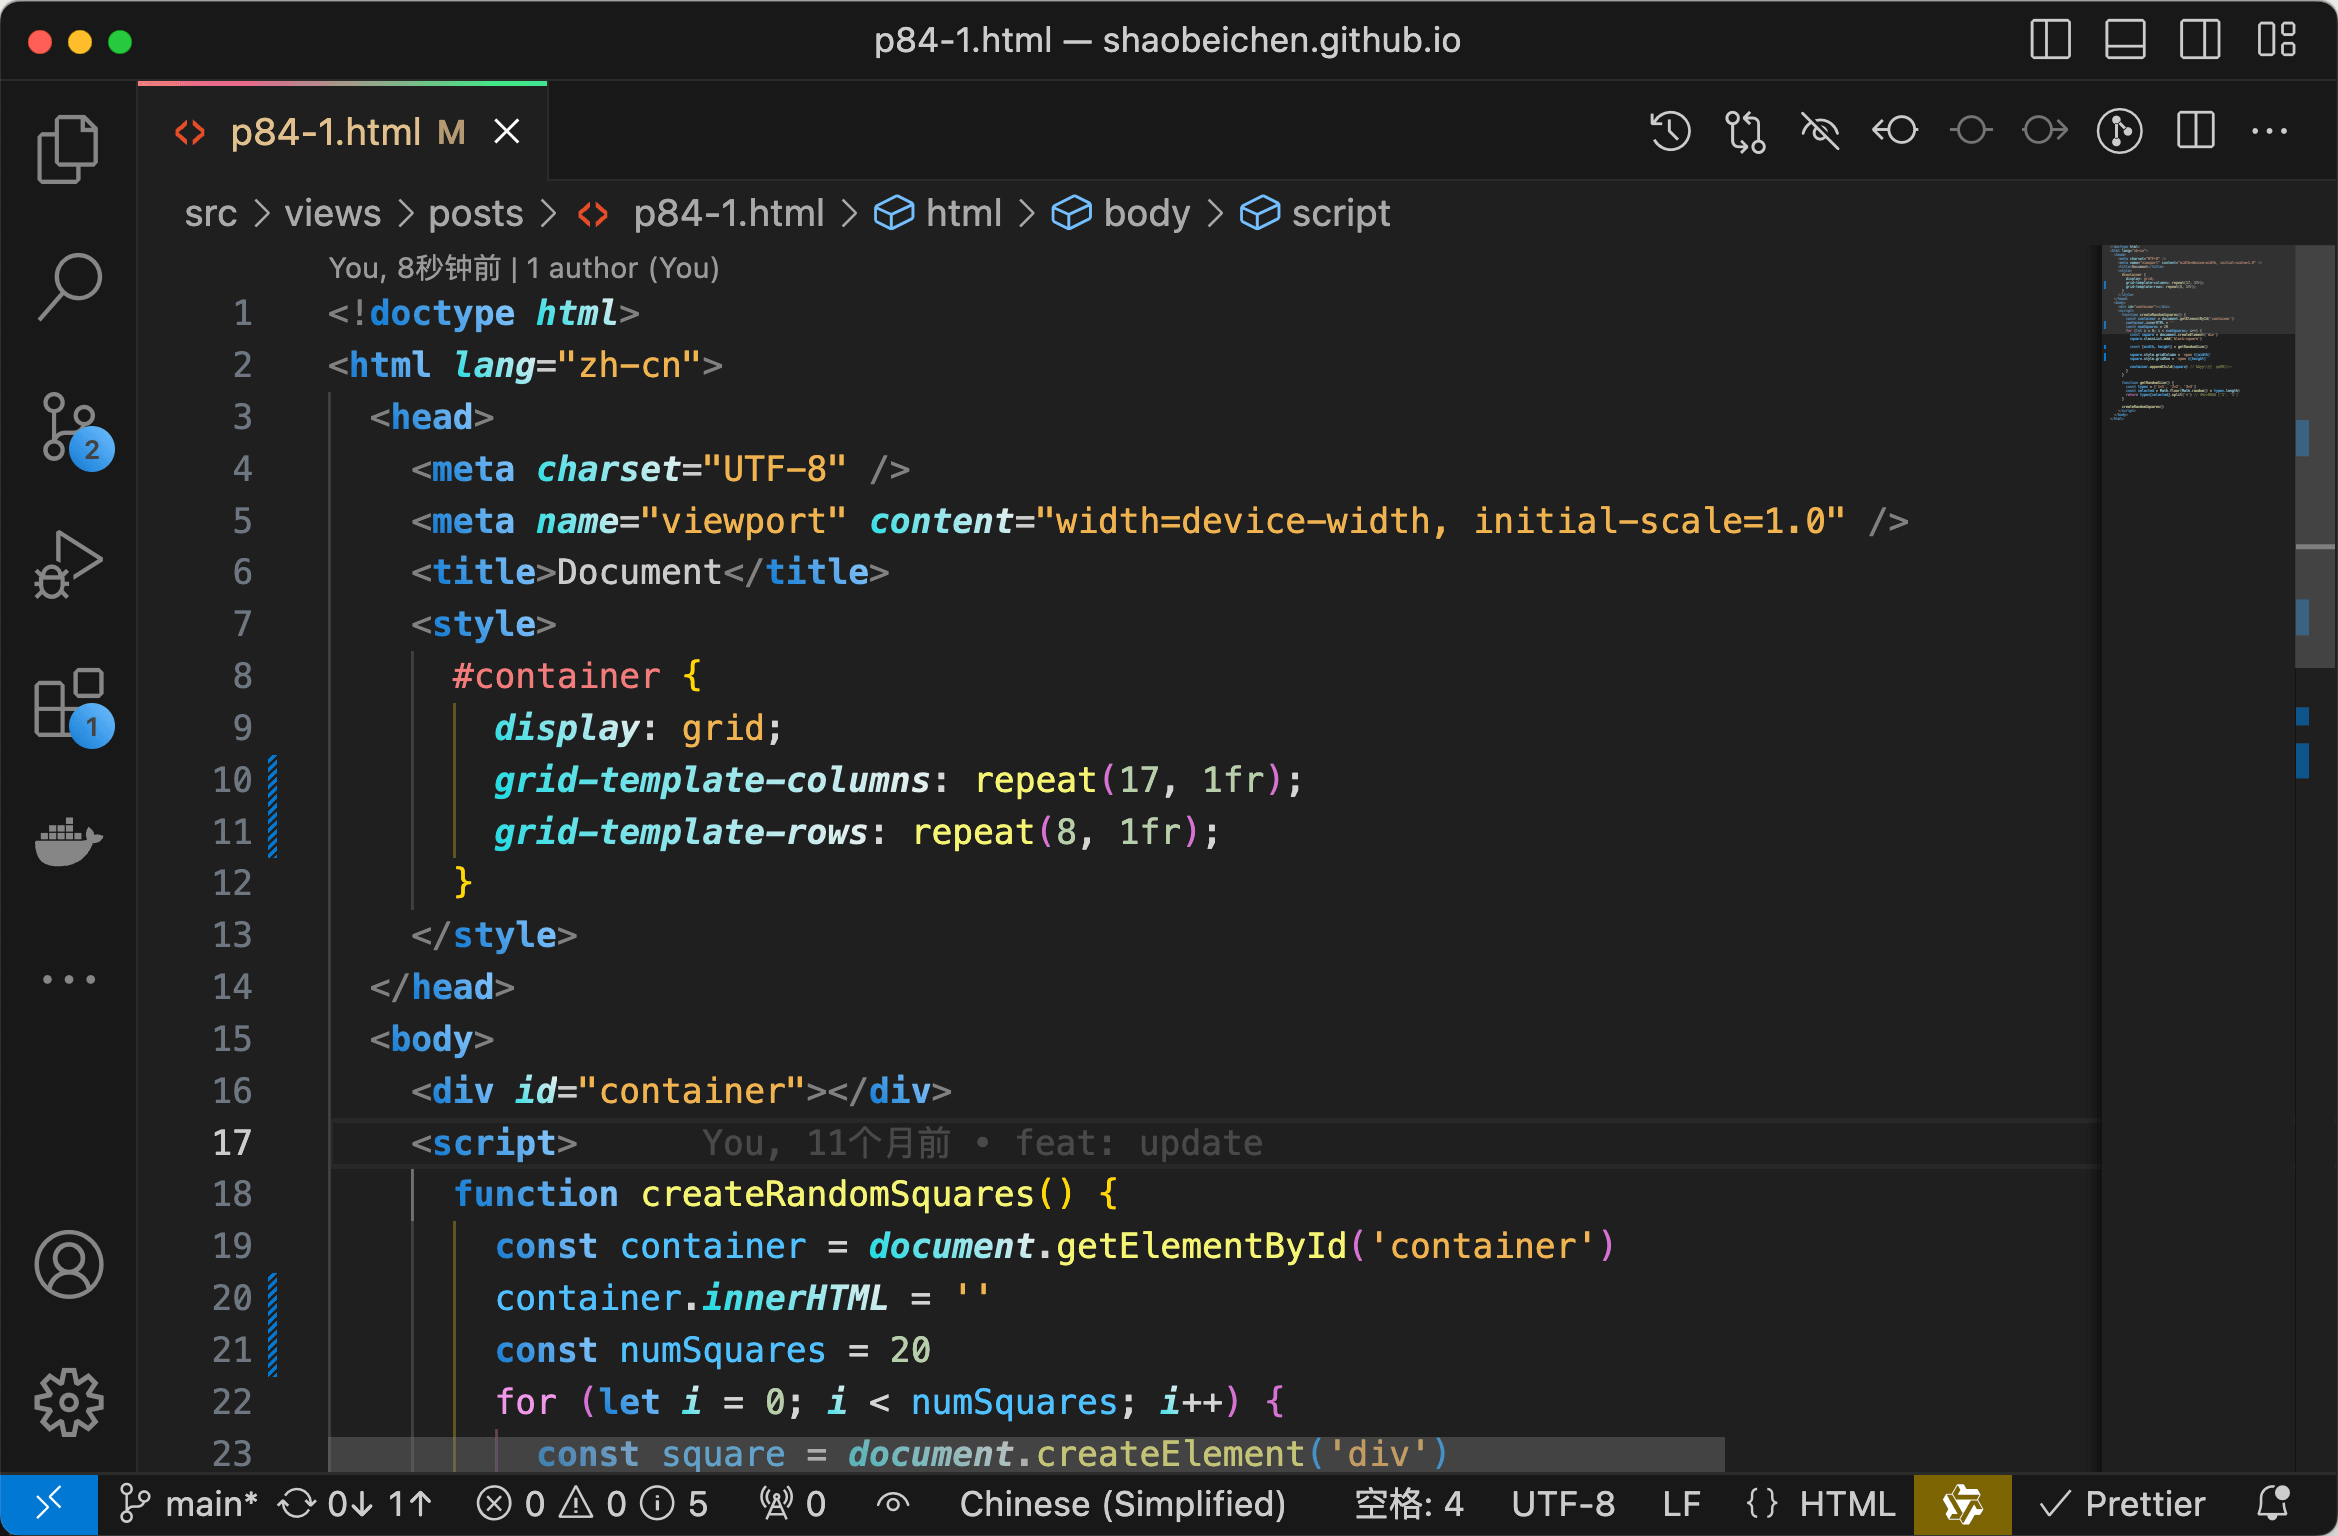
Task: Expand additional views ellipsis in activity bar
Action: tap(67, 979)
